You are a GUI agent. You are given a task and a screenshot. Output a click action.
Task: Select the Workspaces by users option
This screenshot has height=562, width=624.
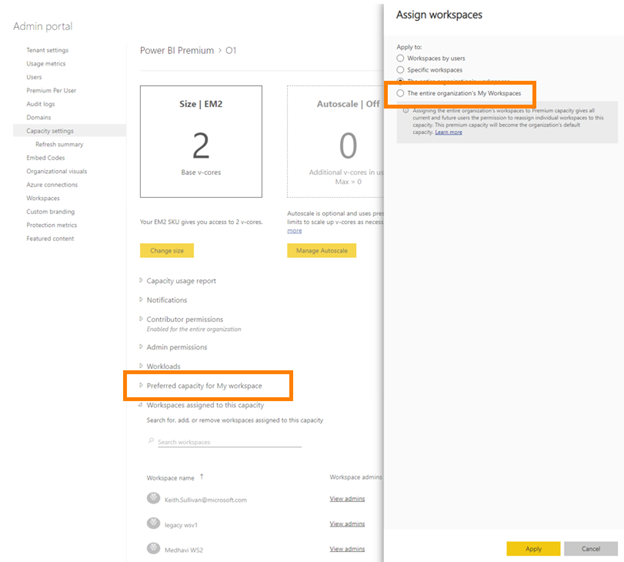(402, 58)
